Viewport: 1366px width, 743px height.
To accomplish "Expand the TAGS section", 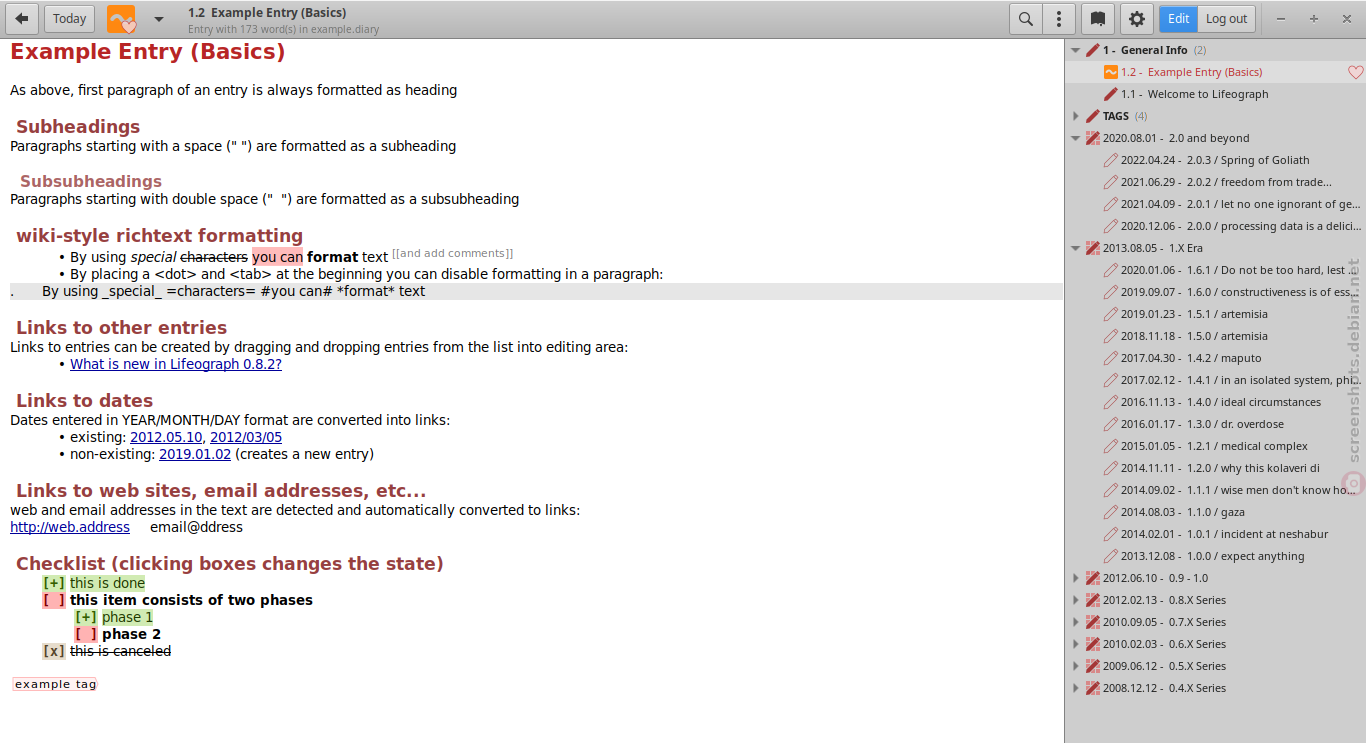I will pos(1076,116).
